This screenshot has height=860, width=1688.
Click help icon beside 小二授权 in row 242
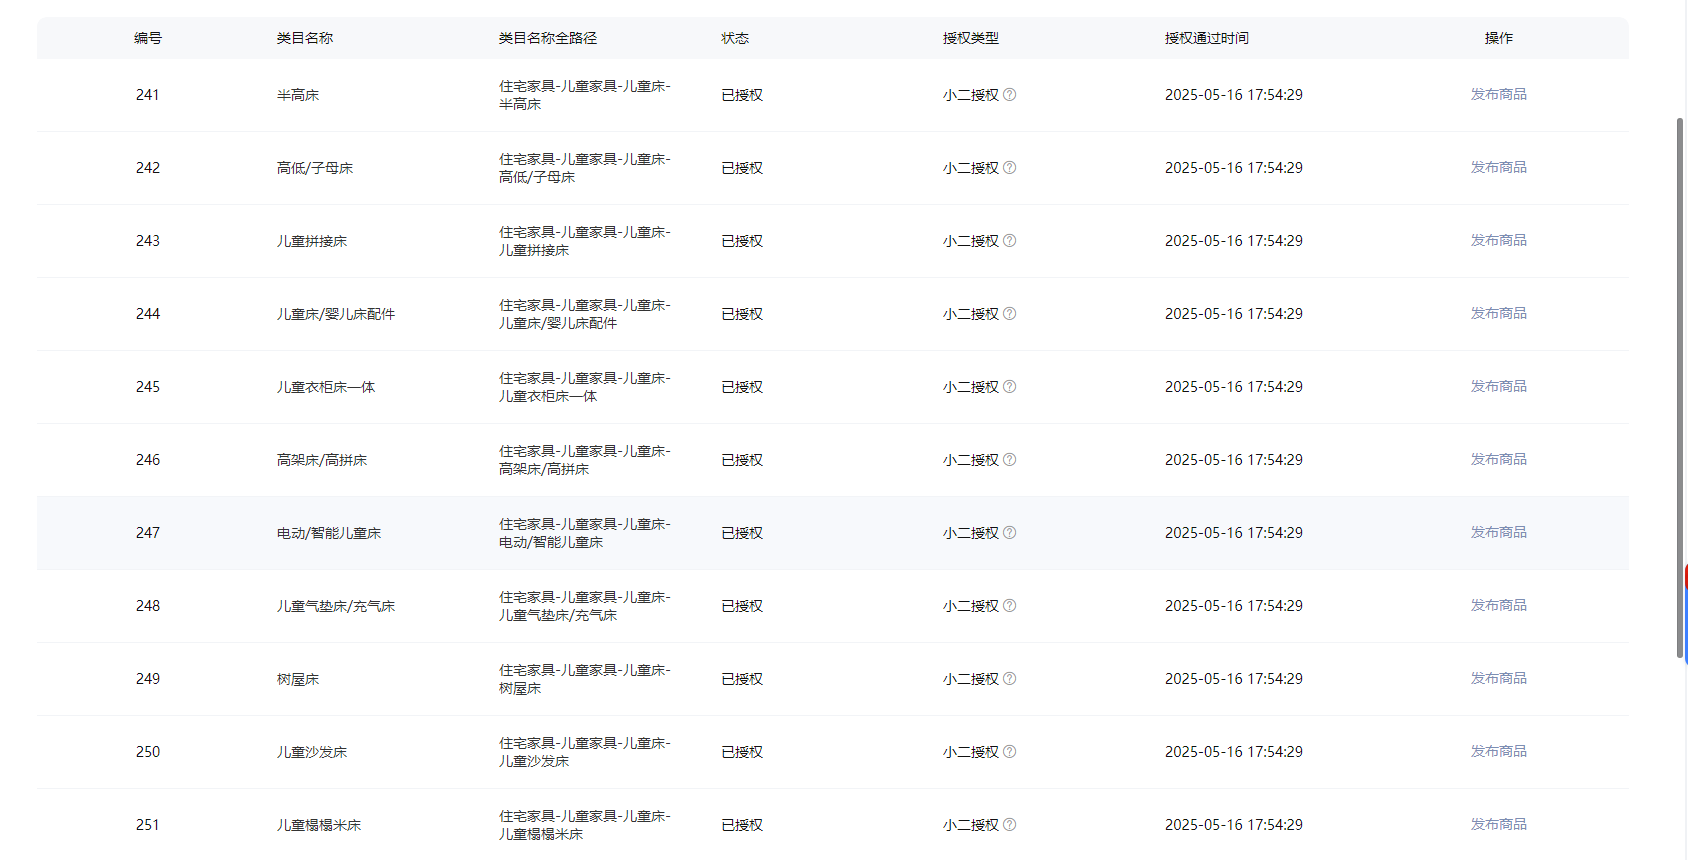1009,168
